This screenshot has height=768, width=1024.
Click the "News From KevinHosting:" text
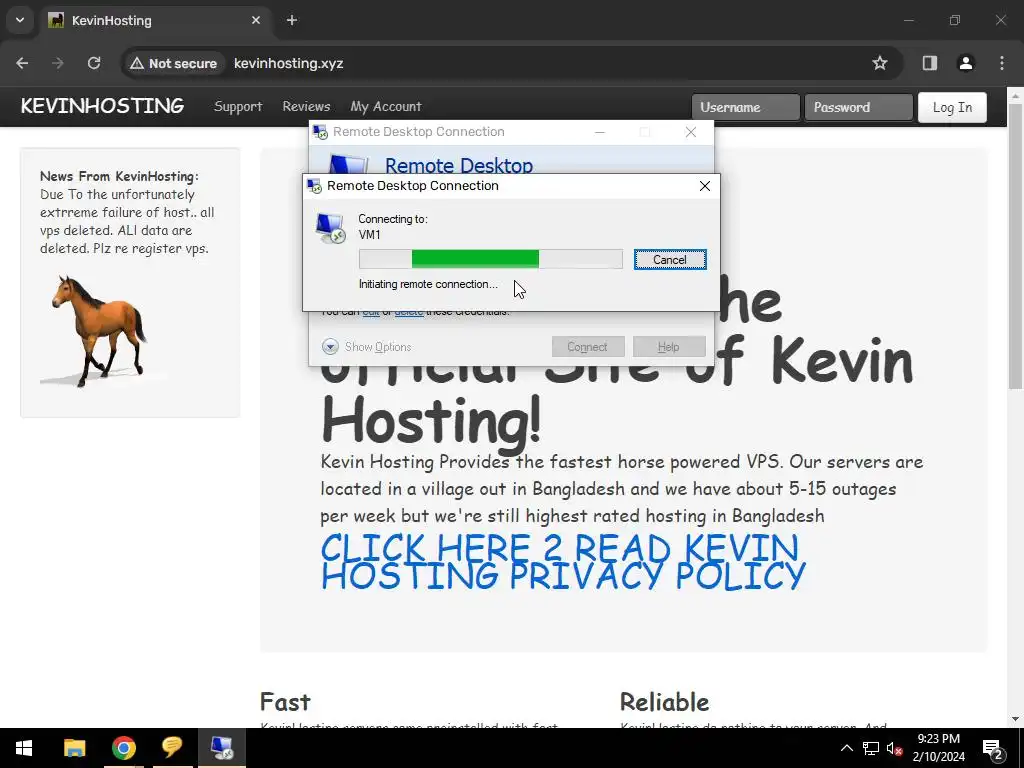coord(119,176)
